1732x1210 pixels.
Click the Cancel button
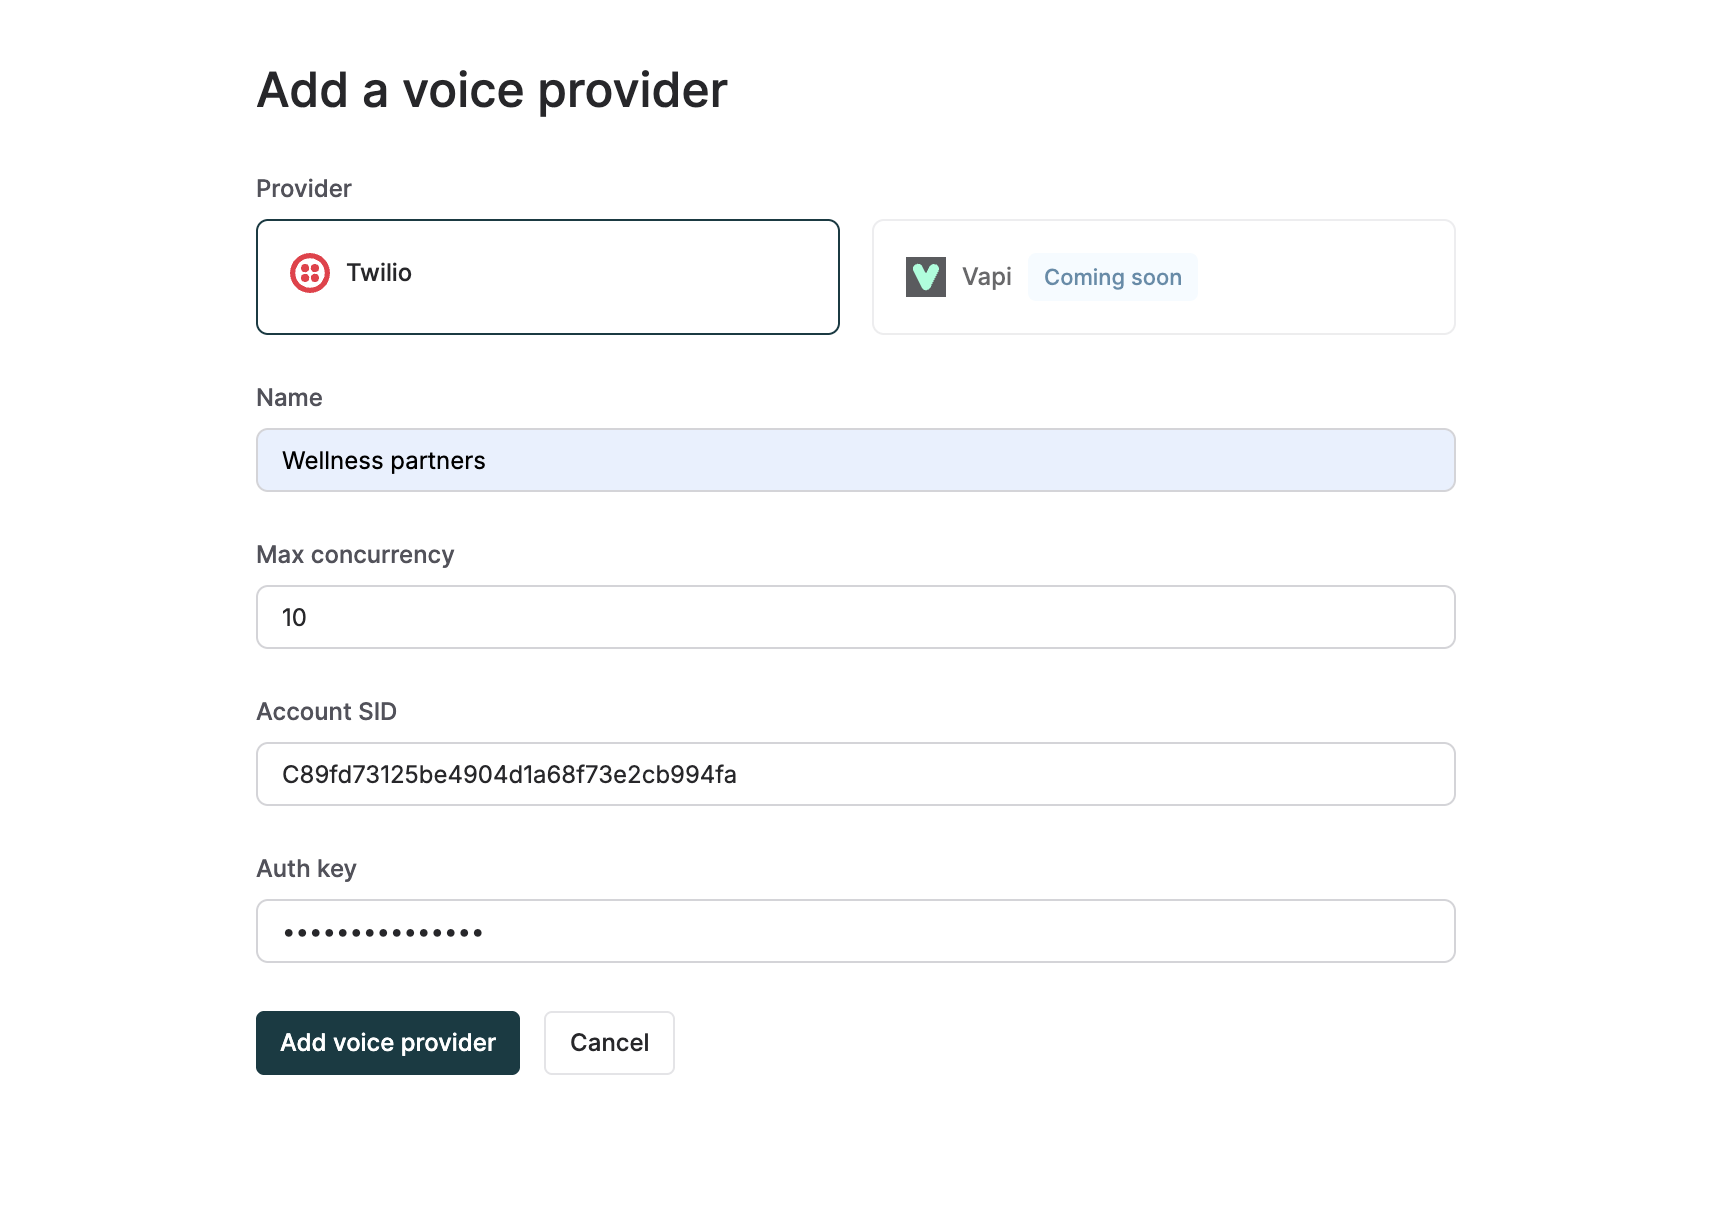pos(609,1042)
